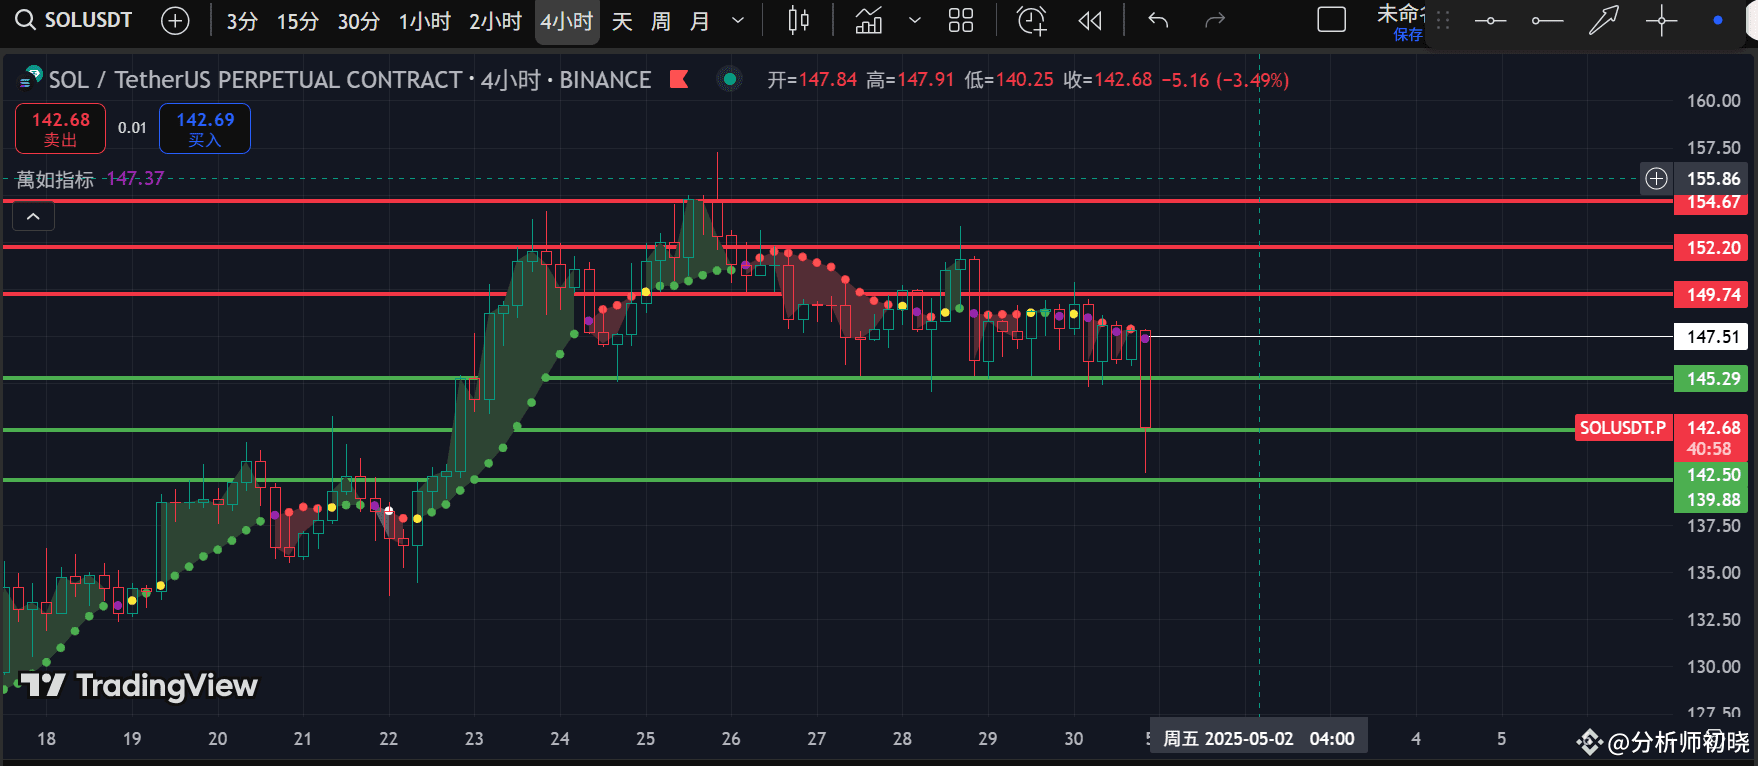Click the SOLUSDT.P price tag

pyautogui.click(x=1623, y=428)
